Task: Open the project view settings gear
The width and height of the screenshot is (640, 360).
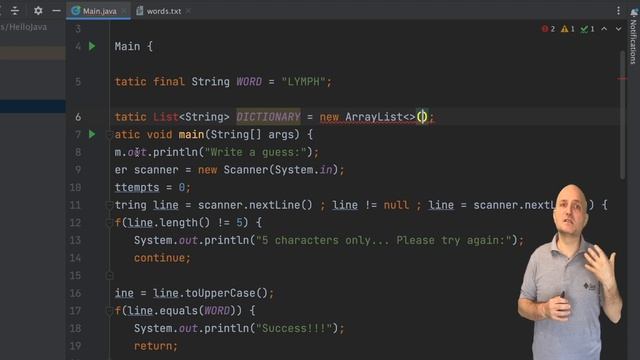Action: (38, 11)
